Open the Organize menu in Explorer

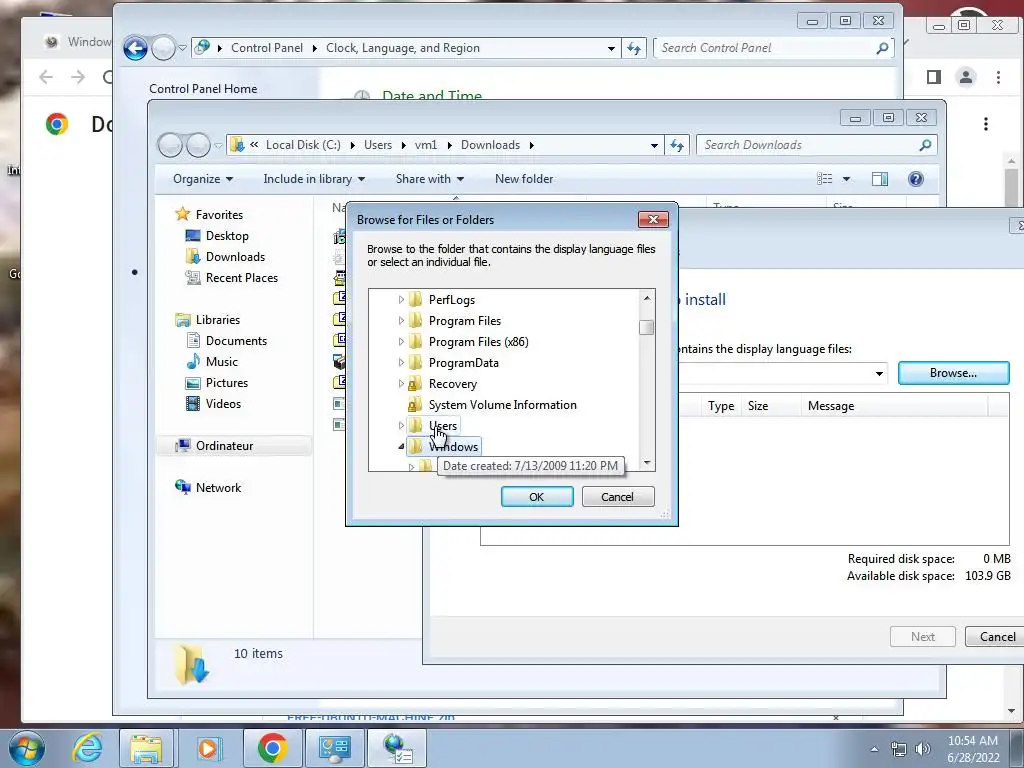[x=203, y=179]
